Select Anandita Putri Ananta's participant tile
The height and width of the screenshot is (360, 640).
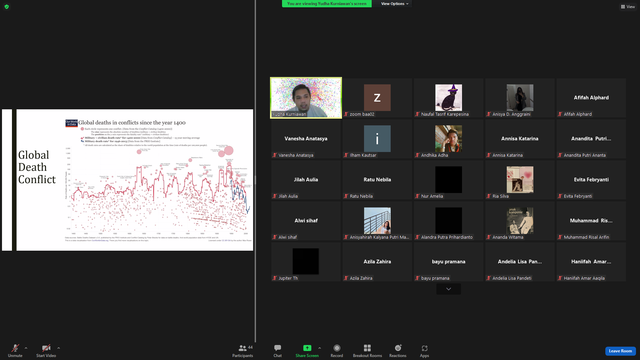(x=591, y=139)
